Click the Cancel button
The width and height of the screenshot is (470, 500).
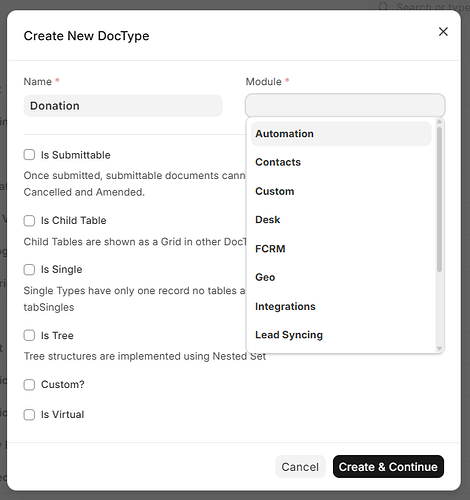pyautogui.click(x=300, y=466)
